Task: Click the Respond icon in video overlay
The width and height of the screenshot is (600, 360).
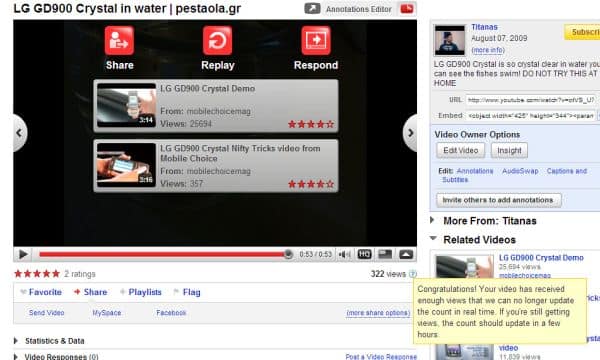Action: [316, 41]
